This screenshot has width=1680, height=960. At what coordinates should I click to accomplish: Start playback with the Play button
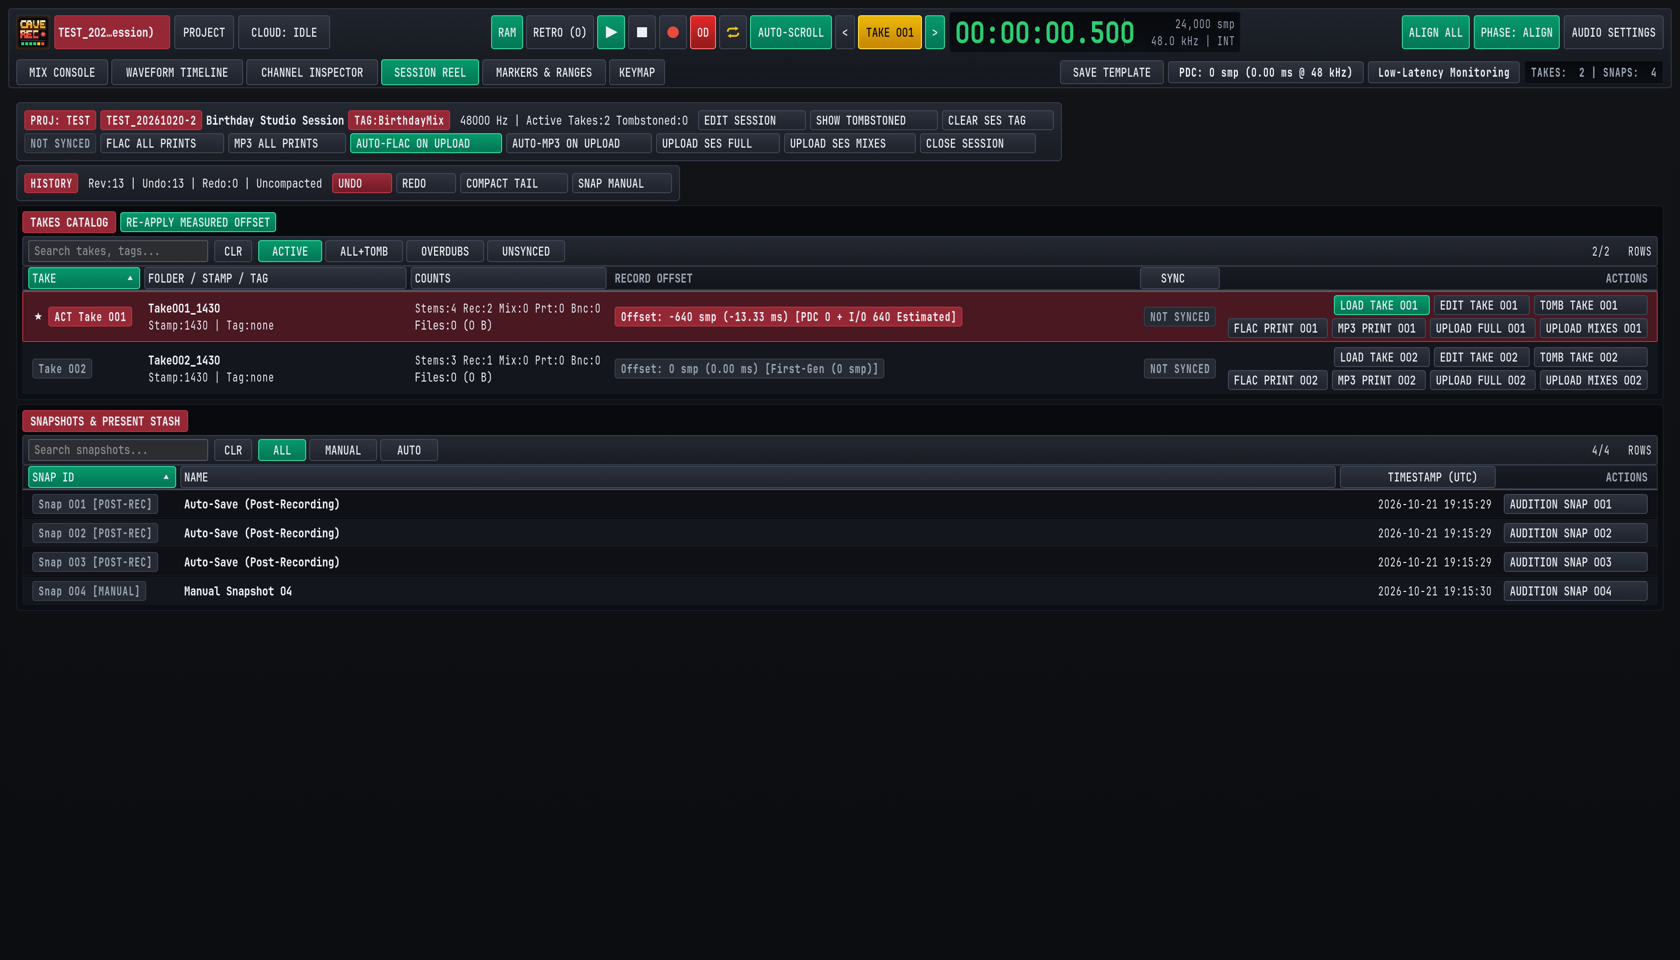611,32
